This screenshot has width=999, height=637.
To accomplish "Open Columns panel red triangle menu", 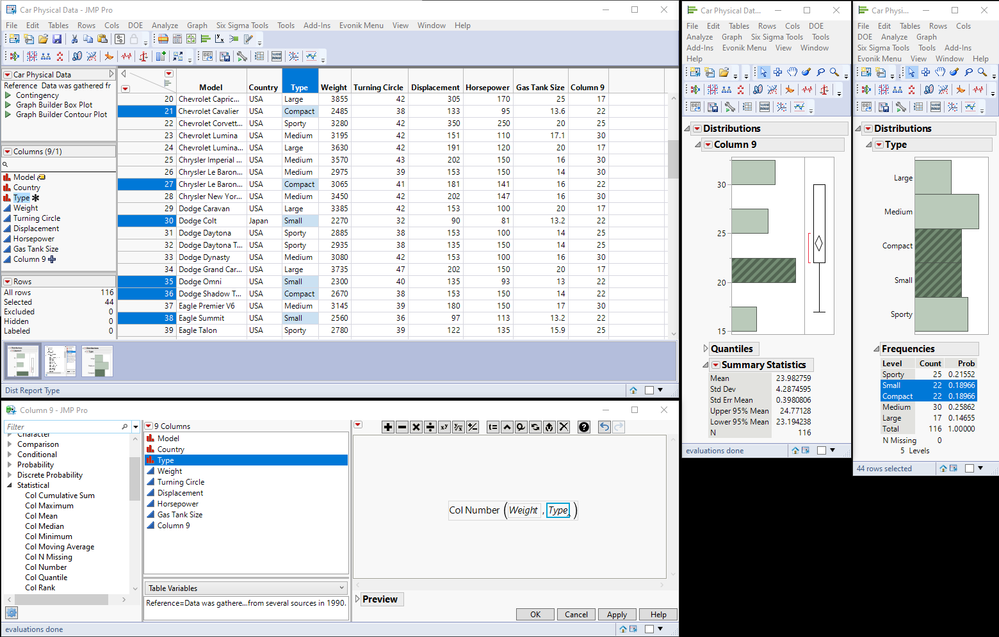I will pyautogui.click(x=8, y=152).
